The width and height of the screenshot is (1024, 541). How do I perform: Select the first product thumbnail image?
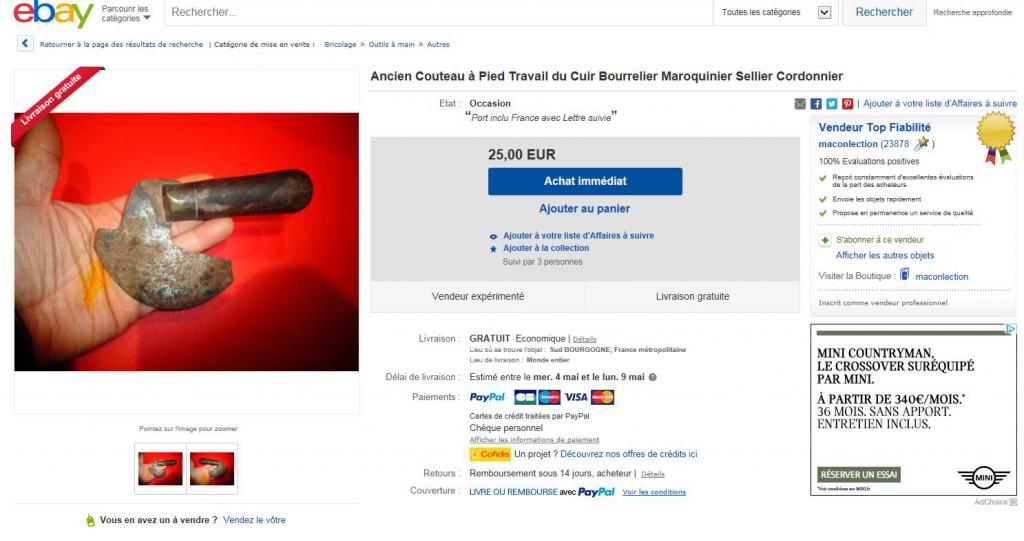coord(161,468)
